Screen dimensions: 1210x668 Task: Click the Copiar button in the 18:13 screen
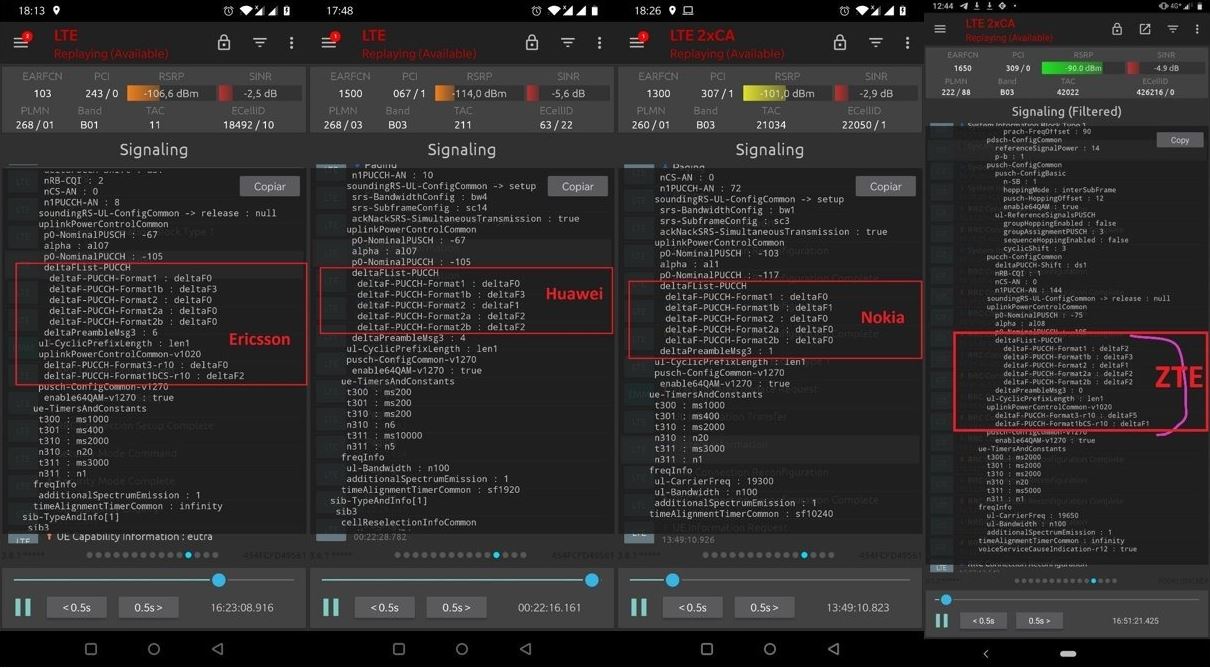coord(269,186)
